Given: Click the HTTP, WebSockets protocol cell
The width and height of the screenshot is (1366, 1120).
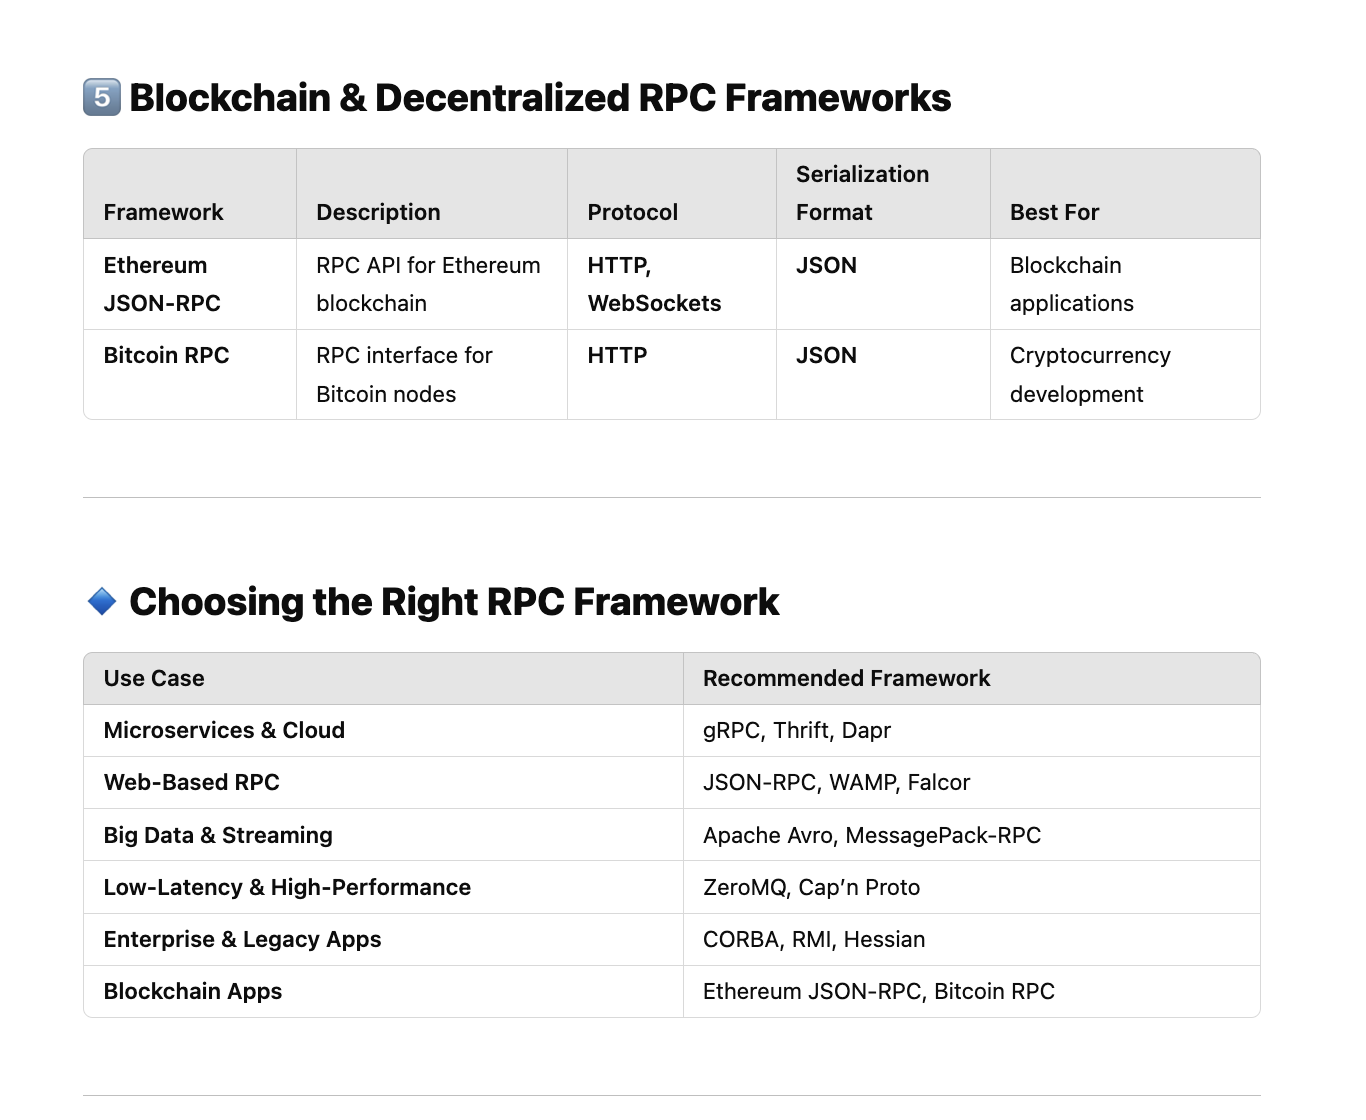Looking at the screenshot, I should point(654,284).
